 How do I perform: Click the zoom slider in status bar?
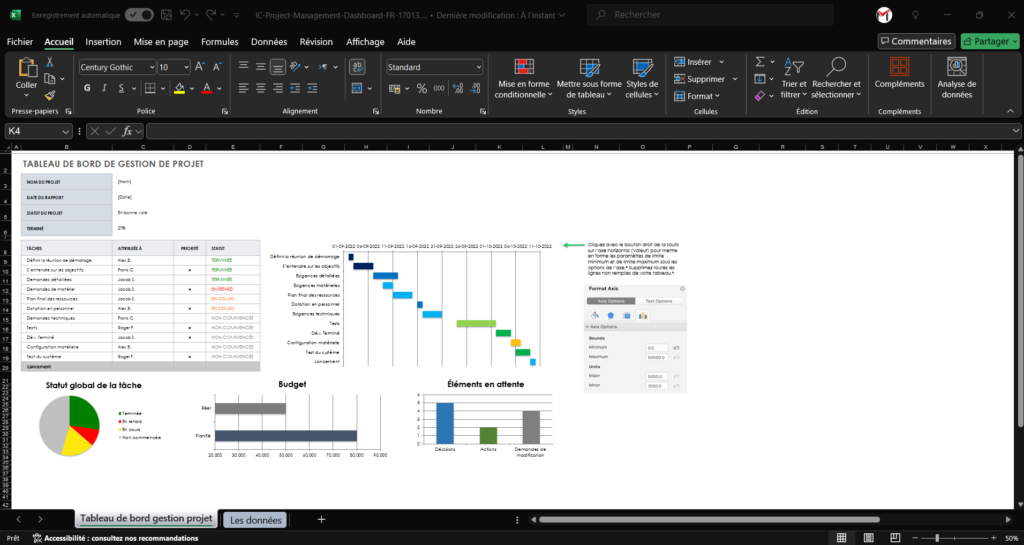(x=953, y=538)
